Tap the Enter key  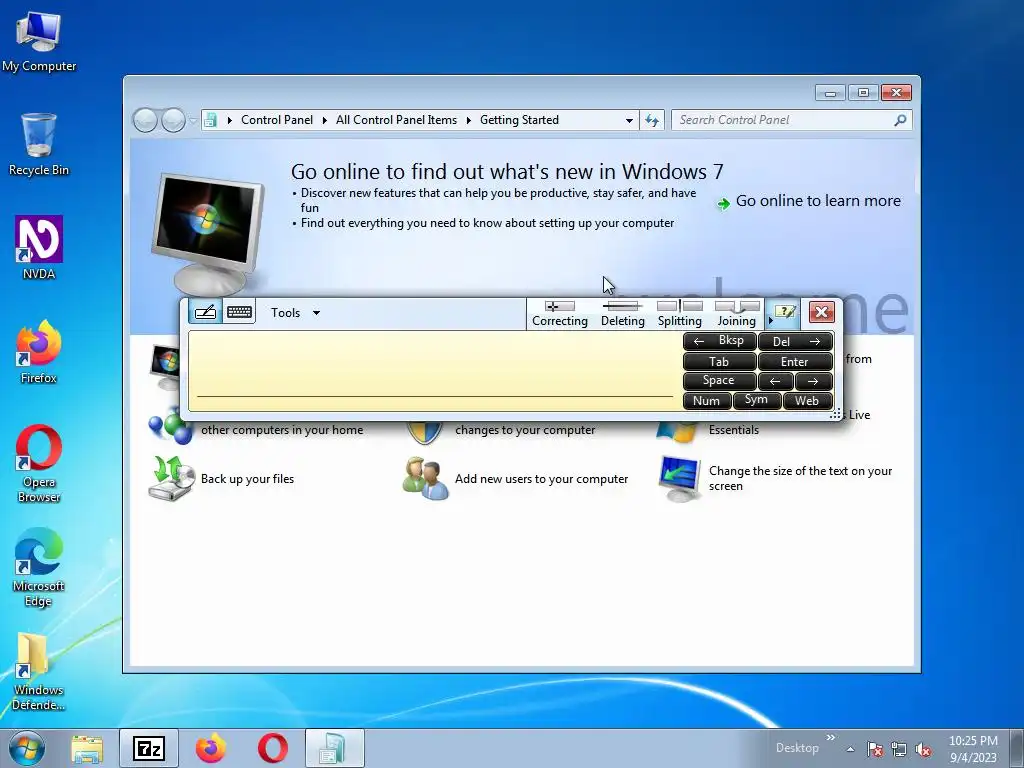[795, 361]
